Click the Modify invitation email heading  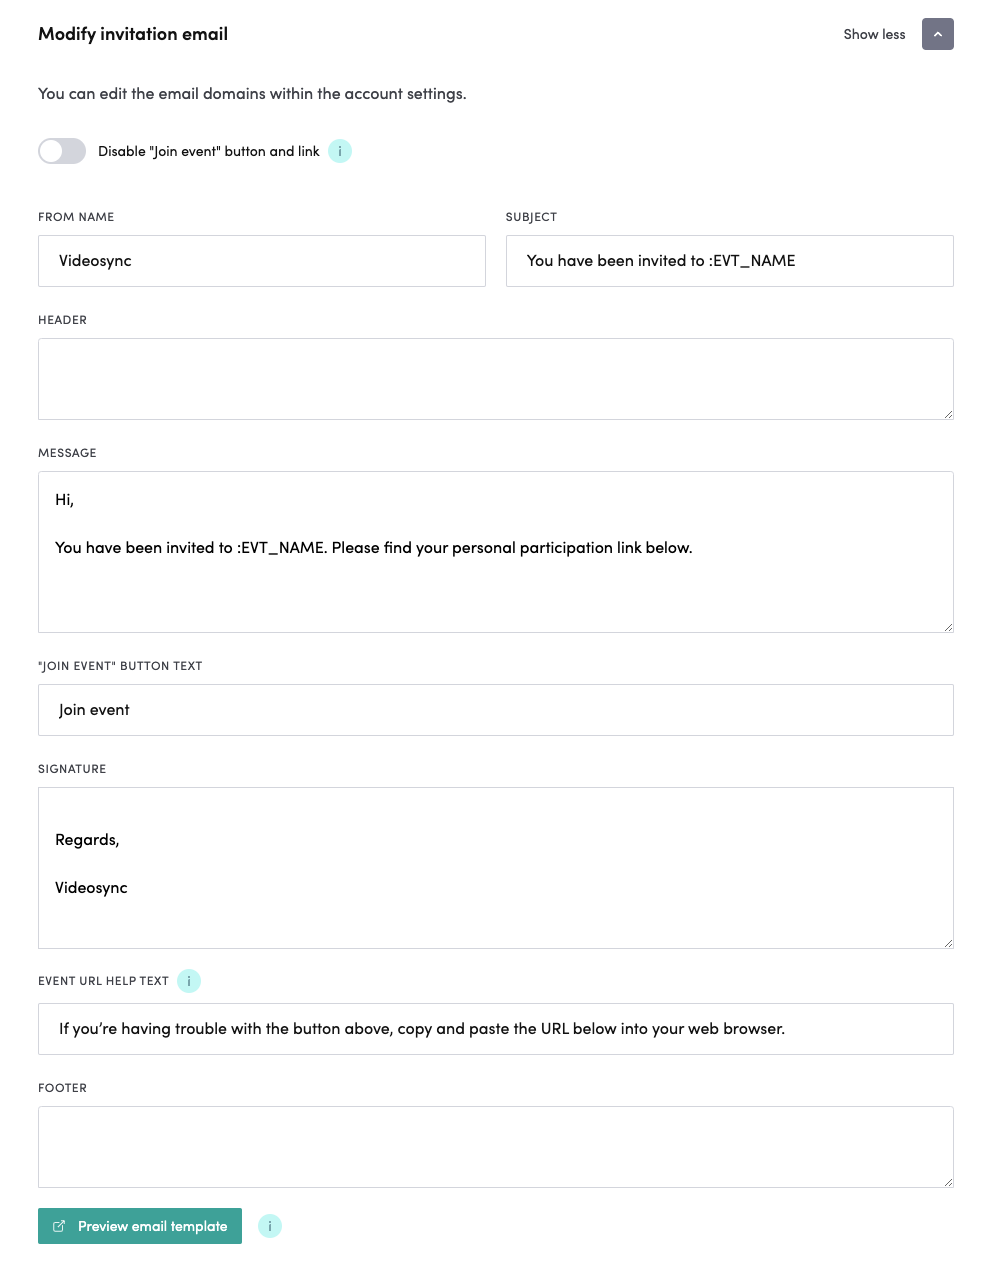(132, 34)
